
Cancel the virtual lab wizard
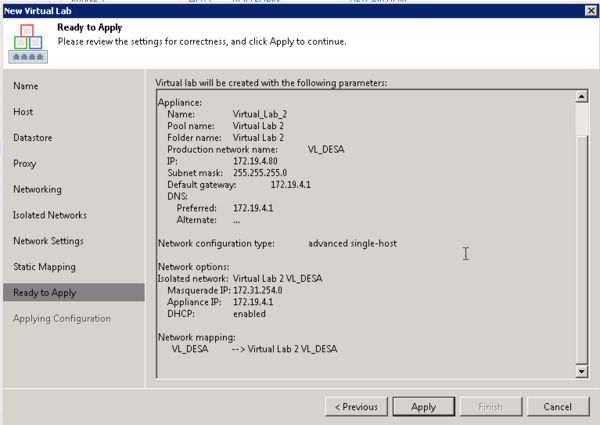click(x=557, y=407)
